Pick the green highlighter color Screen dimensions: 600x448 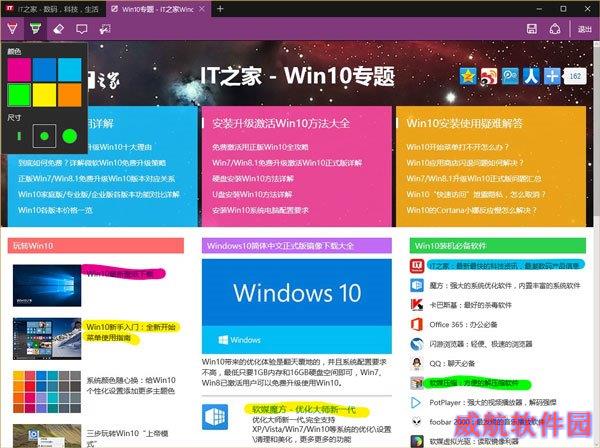click(x=19, y=95)
